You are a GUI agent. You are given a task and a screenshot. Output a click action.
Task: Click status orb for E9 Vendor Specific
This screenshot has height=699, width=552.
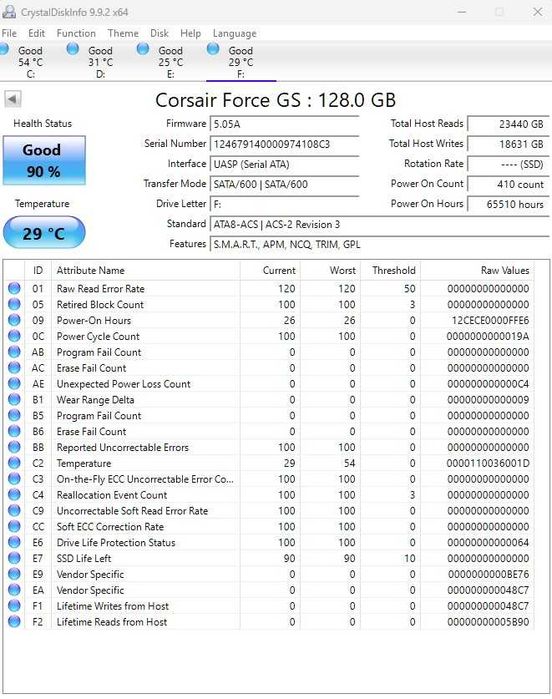click(x=14, y=574)
